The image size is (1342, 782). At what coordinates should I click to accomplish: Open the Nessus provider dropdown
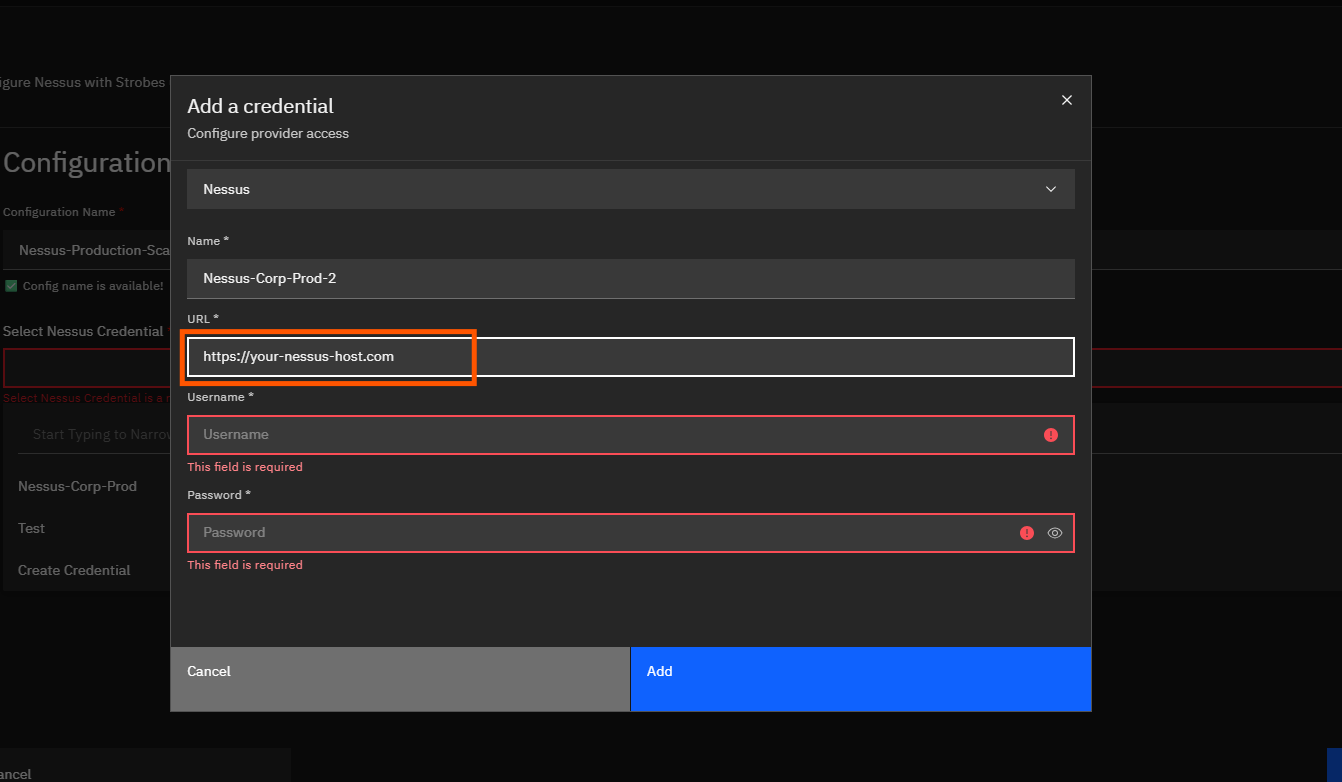tap(631, 189)
